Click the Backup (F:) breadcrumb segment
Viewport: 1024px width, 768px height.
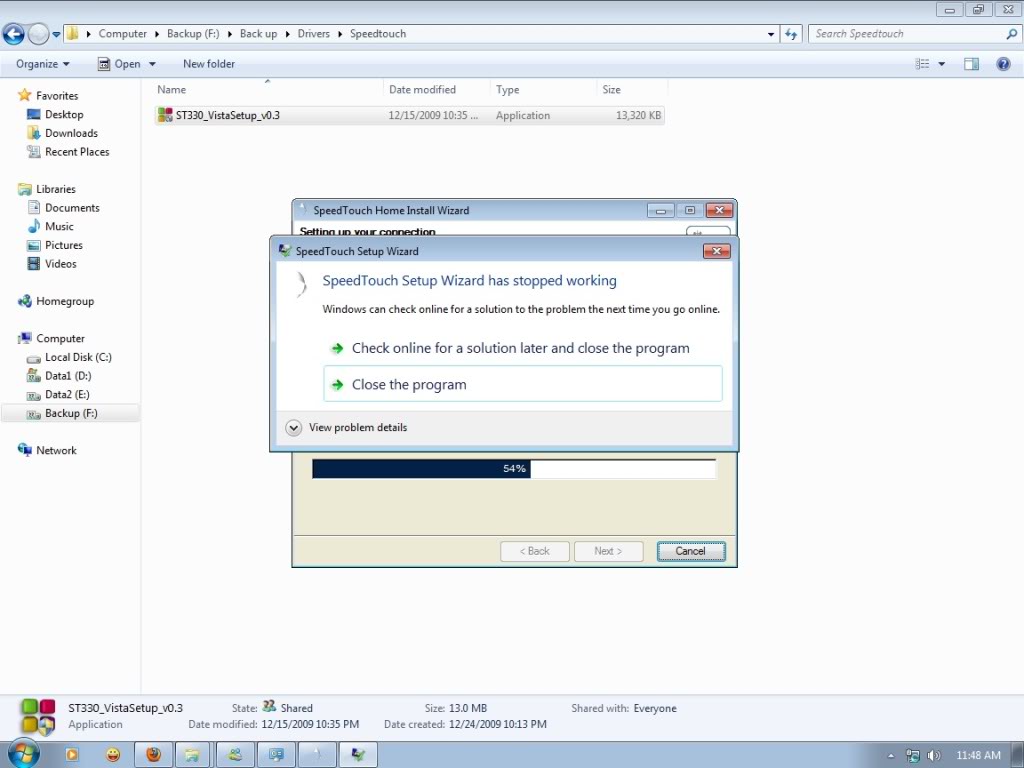click(x=193, y=34)
